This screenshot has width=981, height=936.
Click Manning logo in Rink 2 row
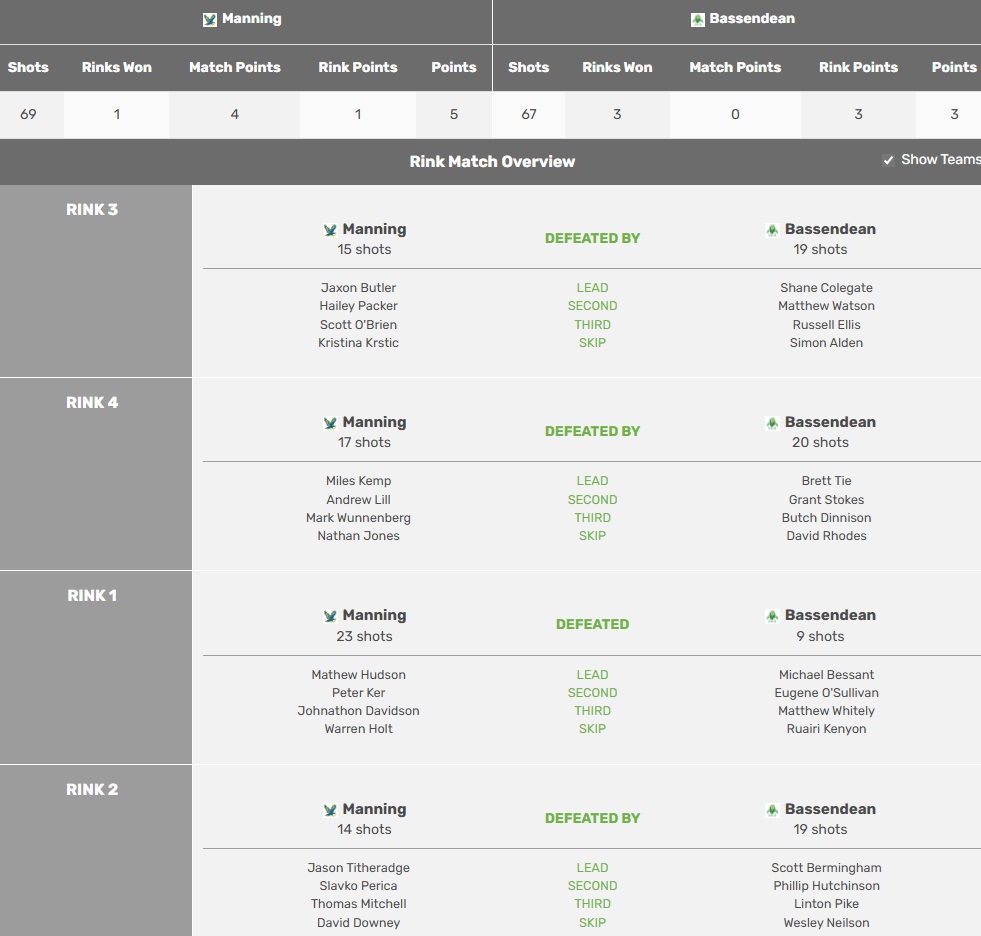(330, 810)
